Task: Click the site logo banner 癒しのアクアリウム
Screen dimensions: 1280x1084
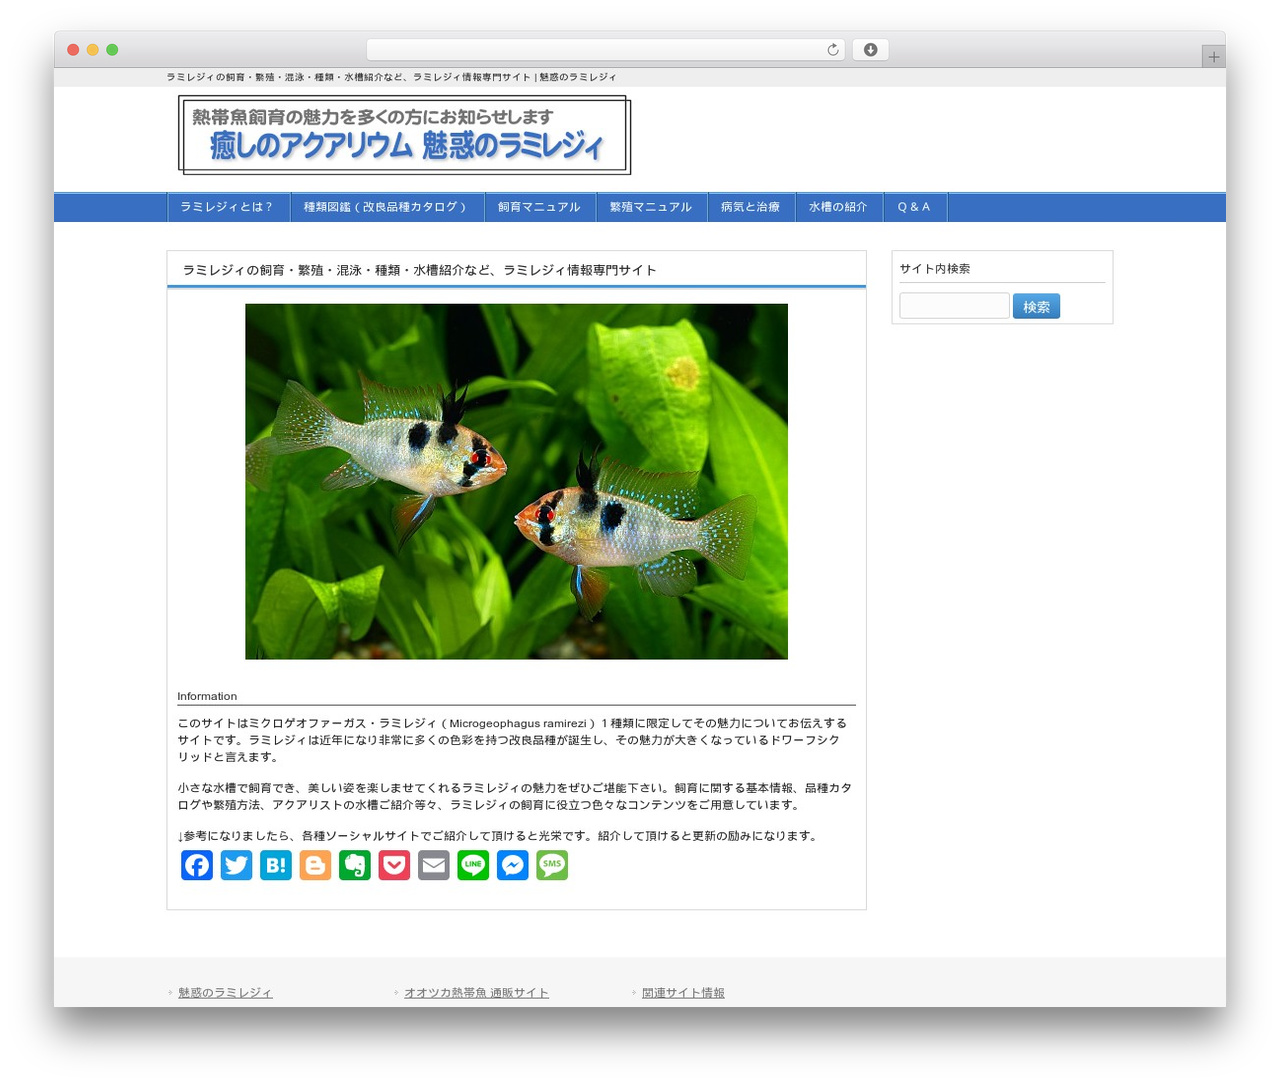Action: [x=404, y=135]
